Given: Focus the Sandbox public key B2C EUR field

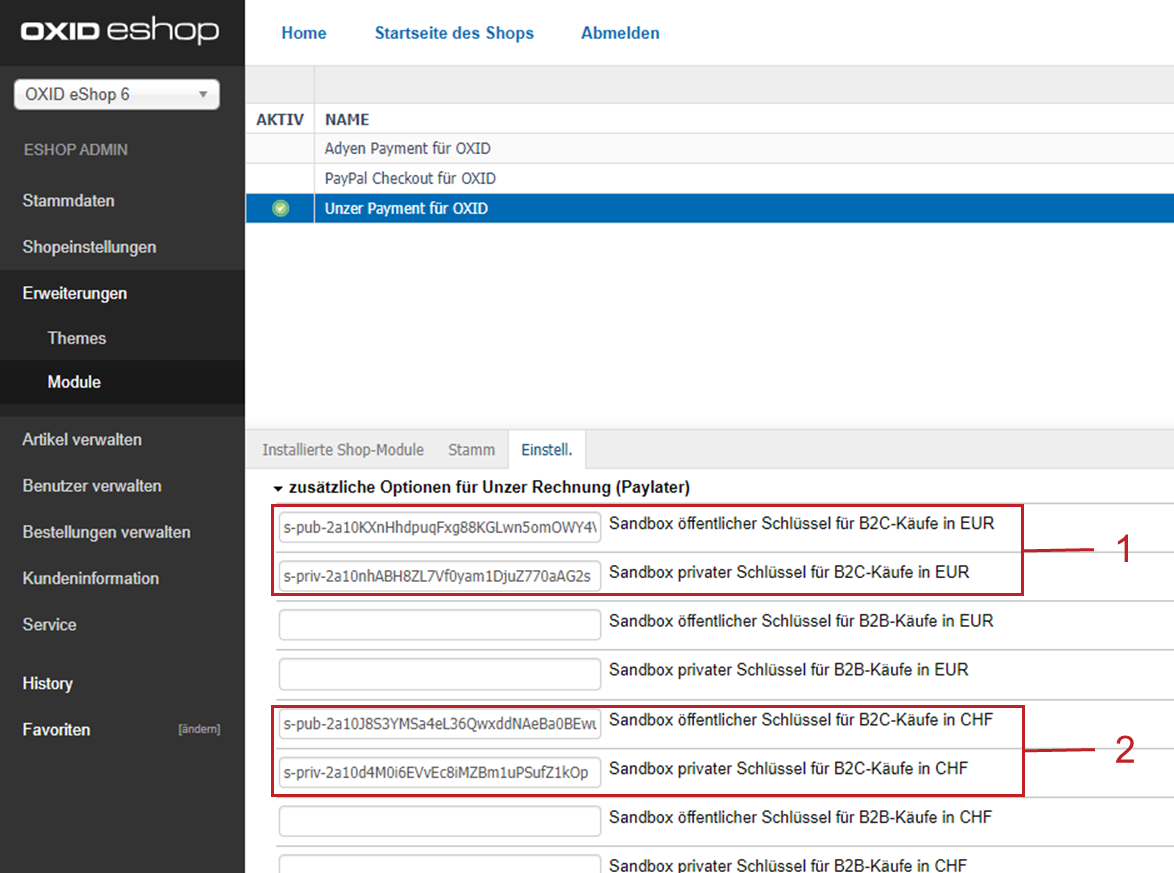Looking at the screenshot, I should (x=440, y=527).
